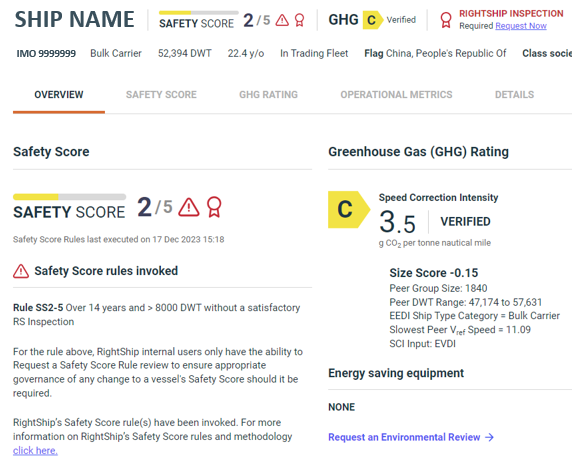
Task: Click the Peer Group Size: 1840 line
Action: (x=438, y=288)
